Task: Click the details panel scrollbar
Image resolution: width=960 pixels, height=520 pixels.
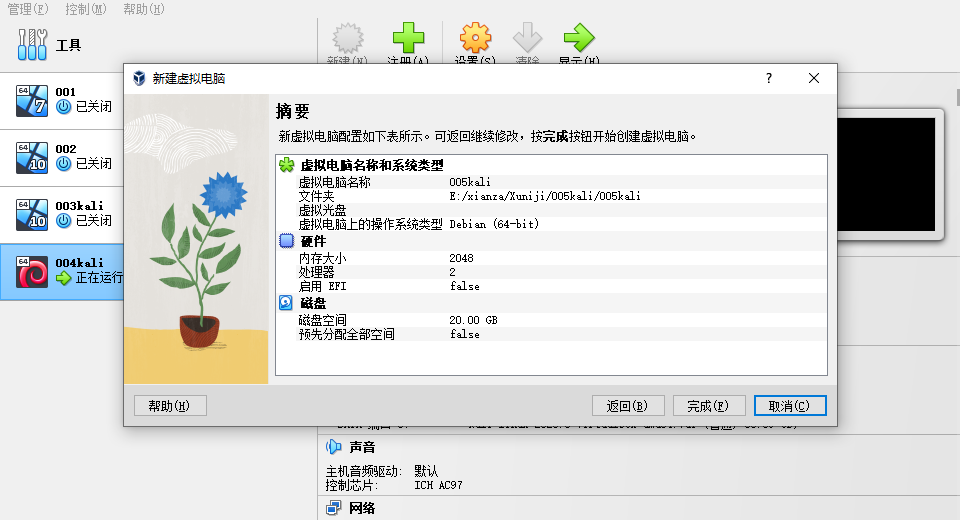Action: (958, 98)
